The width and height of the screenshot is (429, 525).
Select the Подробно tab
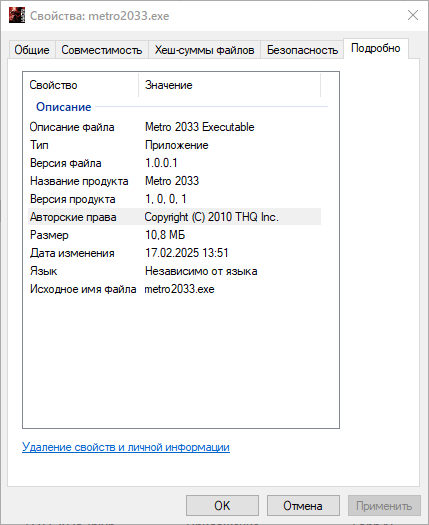[376, 49]
